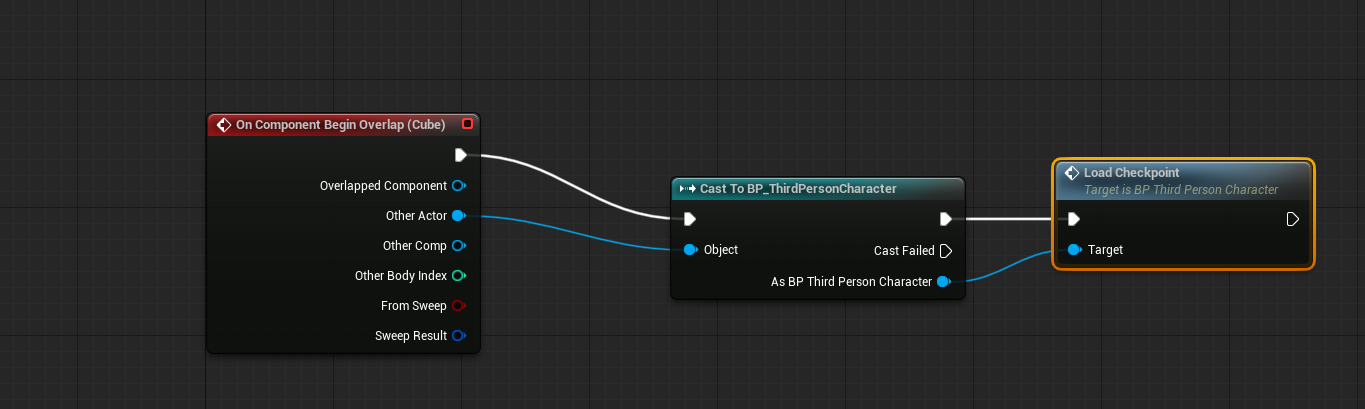Click the From Sweep boolean pin
The height and width of the screenshot is (409, 1365).
[x=459, y=306]
